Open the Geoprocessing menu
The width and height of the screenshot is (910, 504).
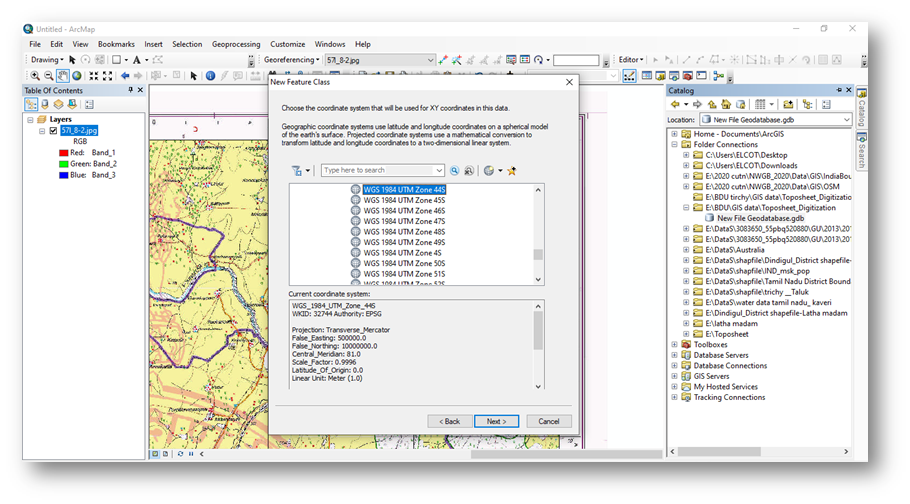pos(236,44)
